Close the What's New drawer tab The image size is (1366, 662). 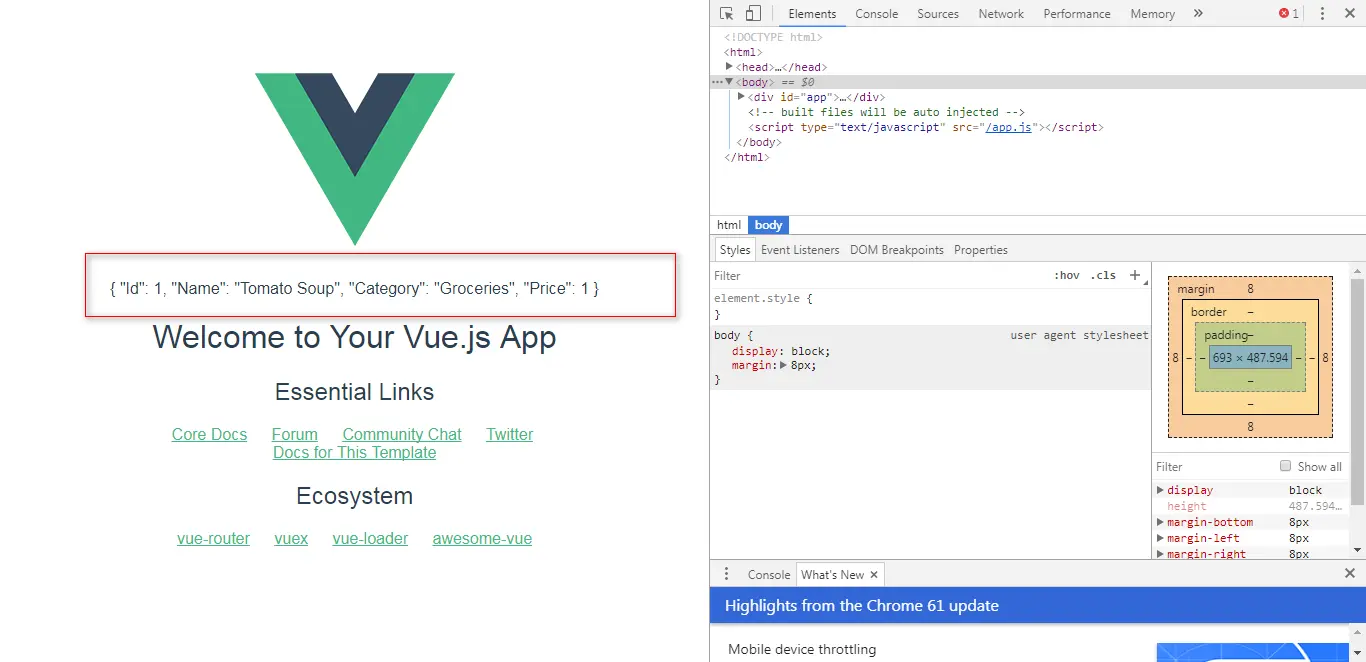pos(874,575)
